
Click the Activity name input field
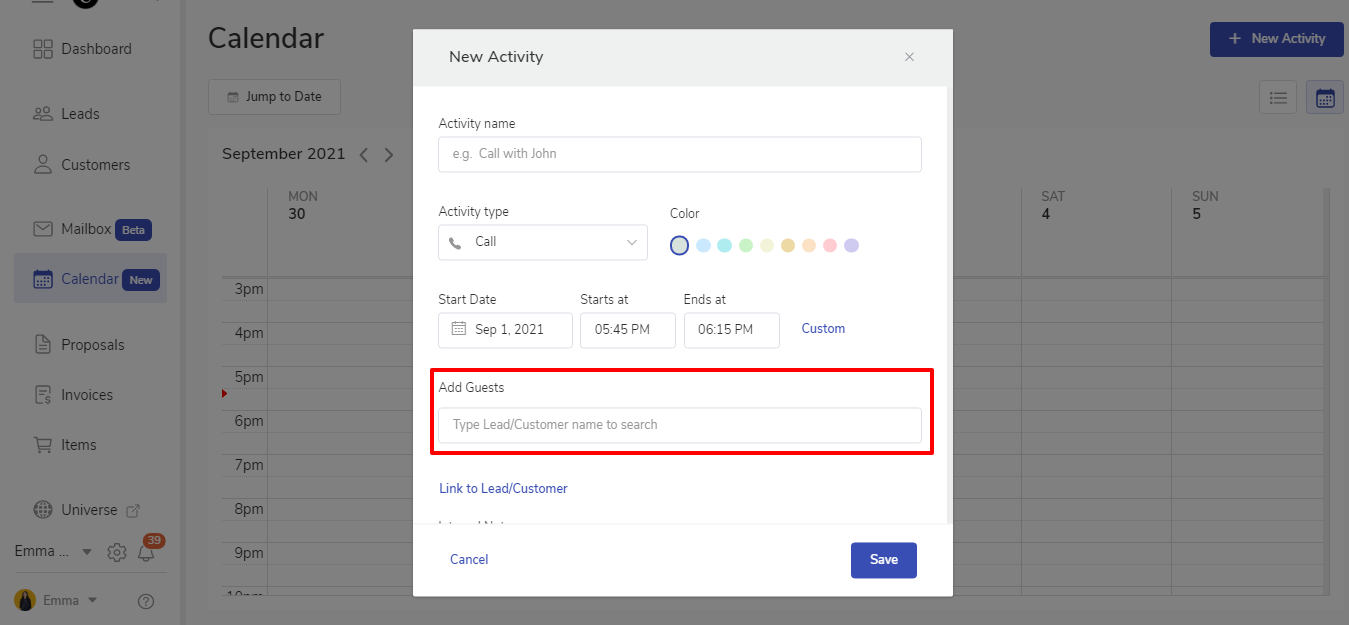click(679, 154)
